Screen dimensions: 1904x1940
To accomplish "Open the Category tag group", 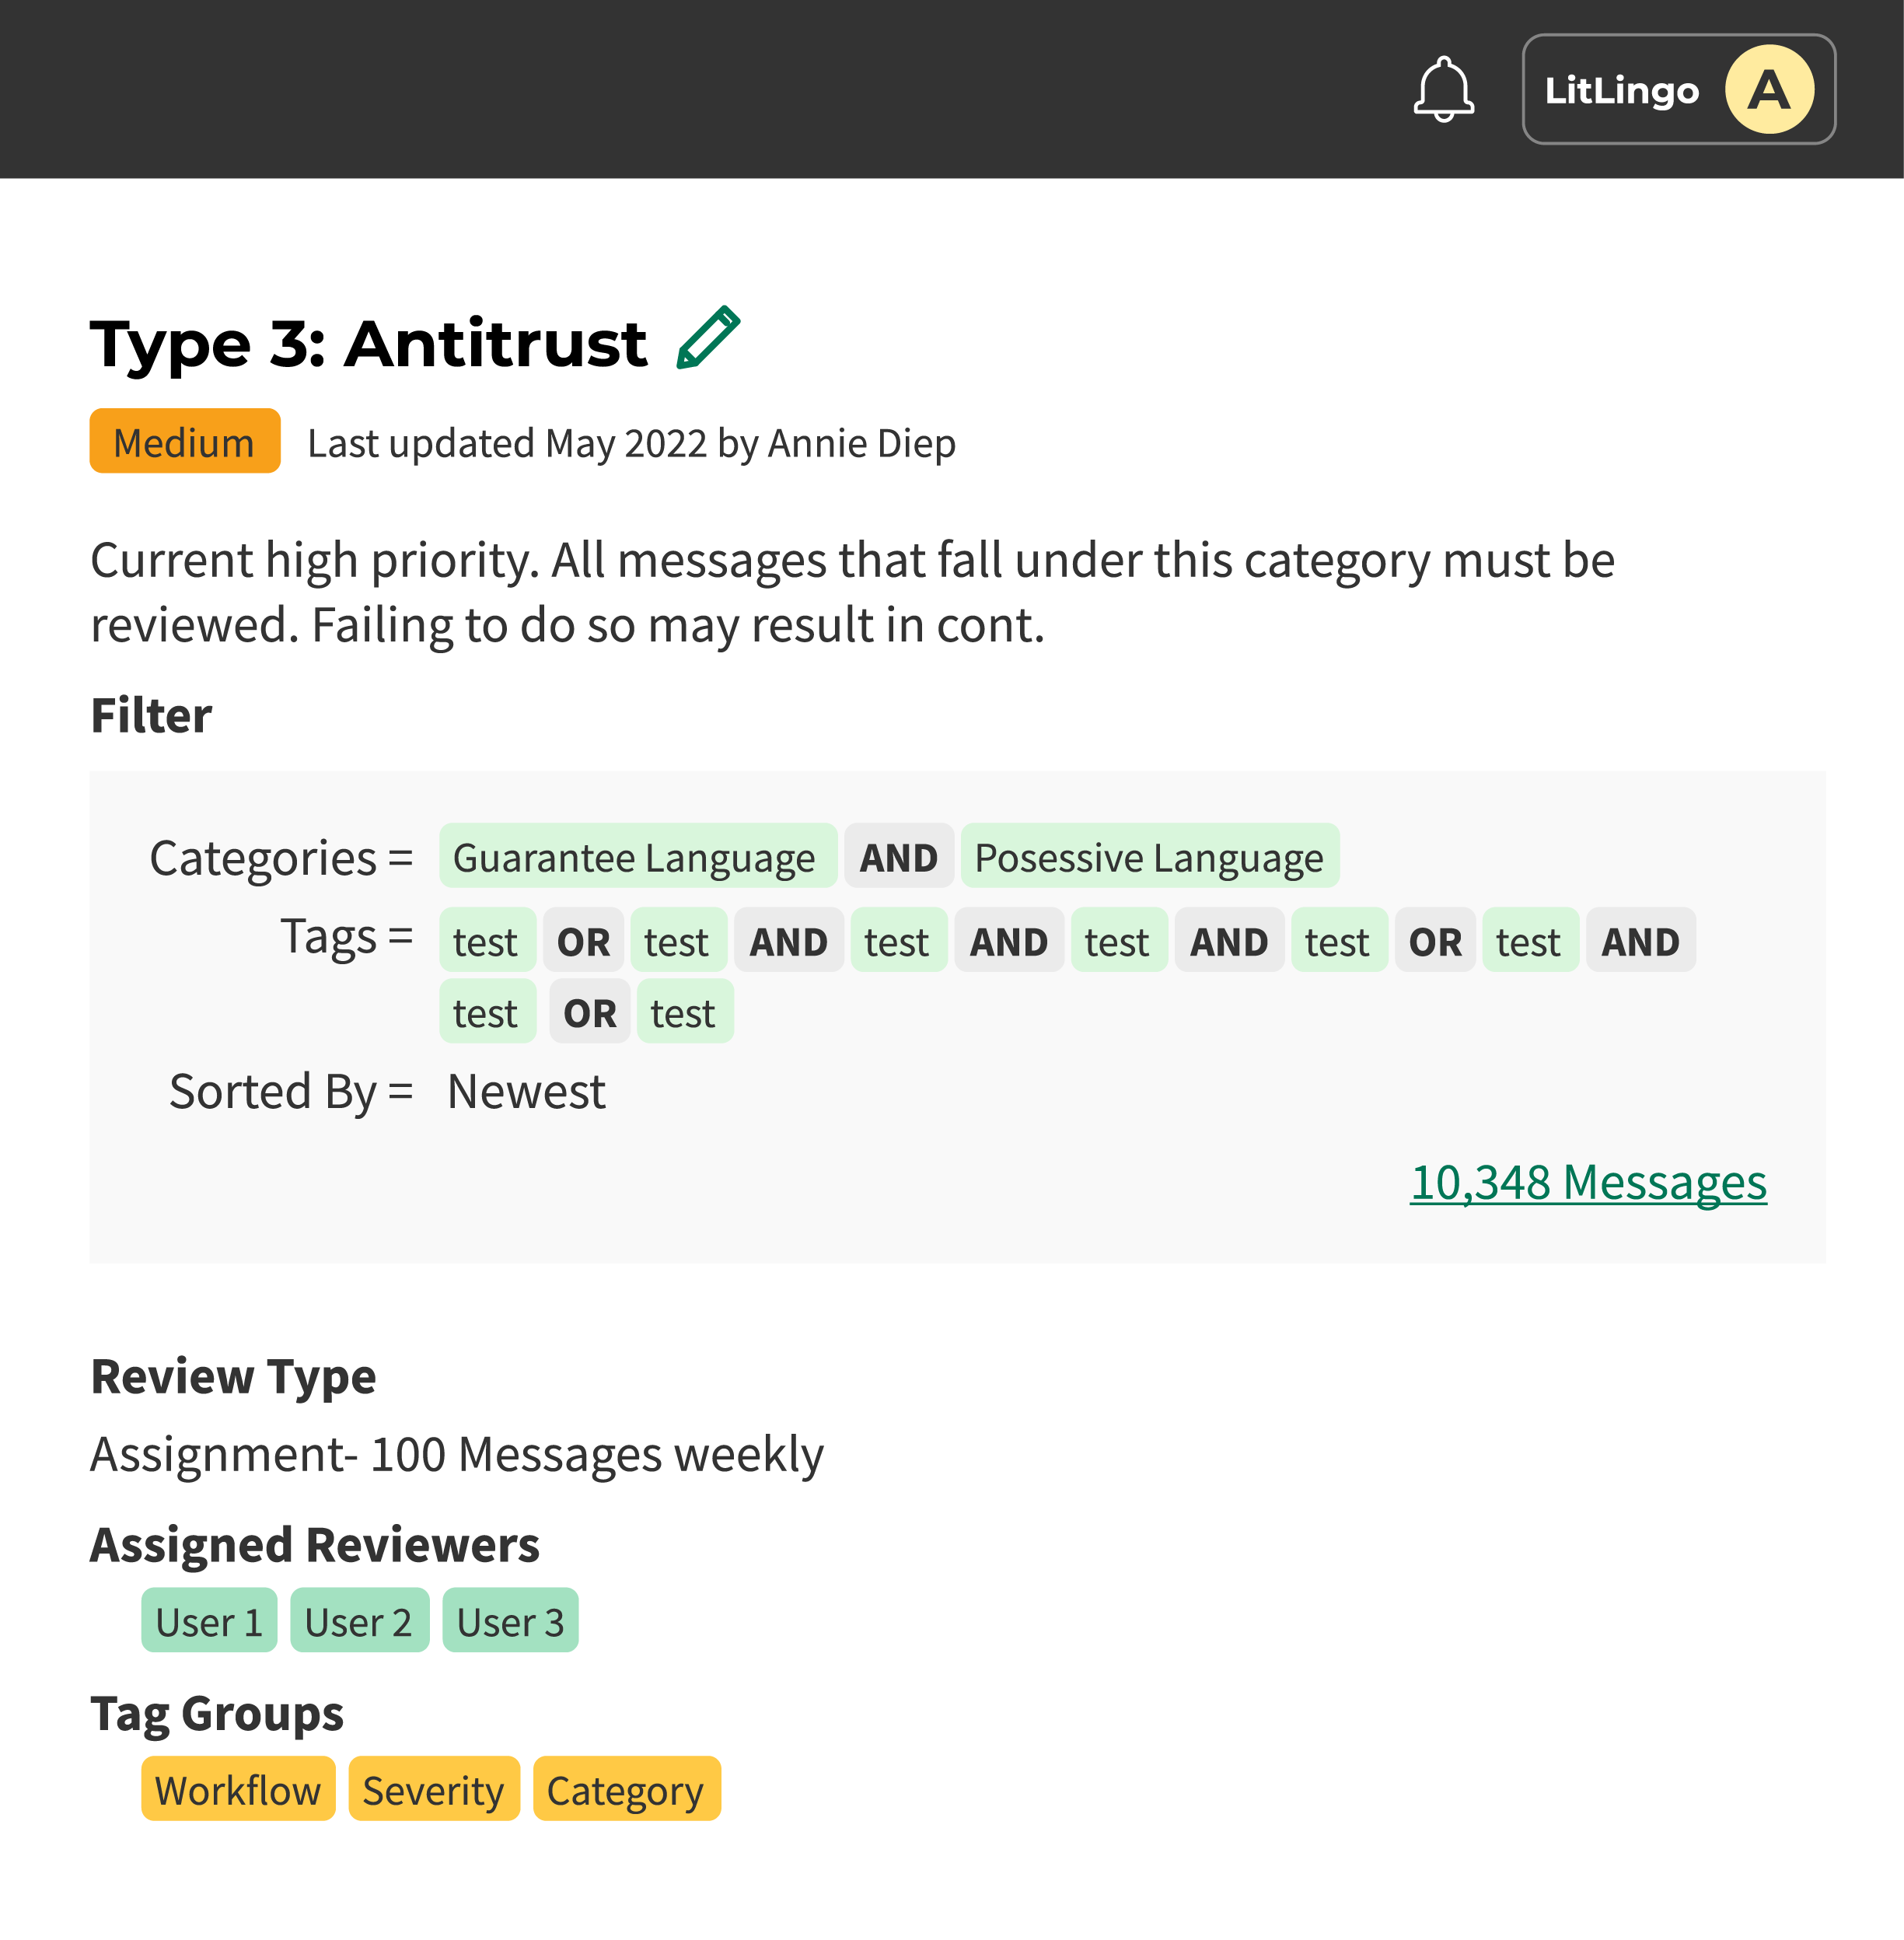I will [626, 1790].
